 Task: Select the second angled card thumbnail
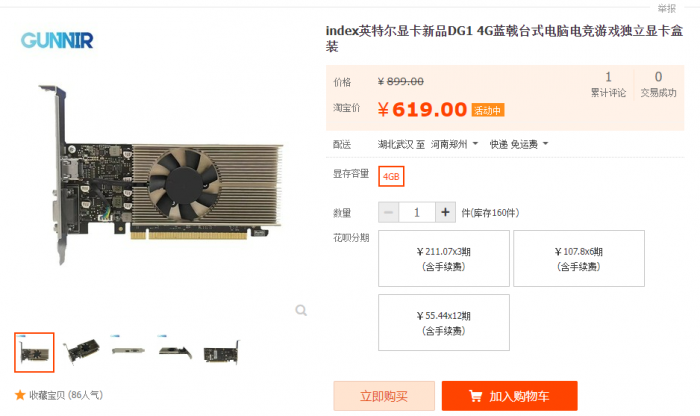coord(81,352)
